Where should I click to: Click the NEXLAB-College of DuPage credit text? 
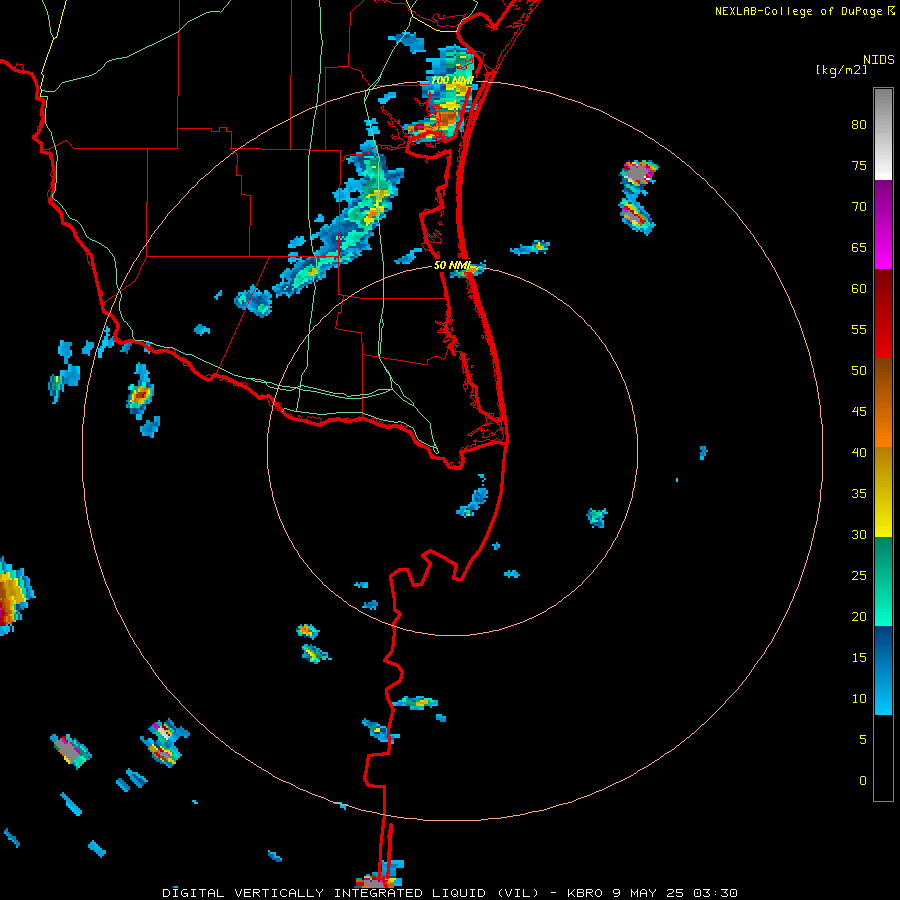coord(798,11)
